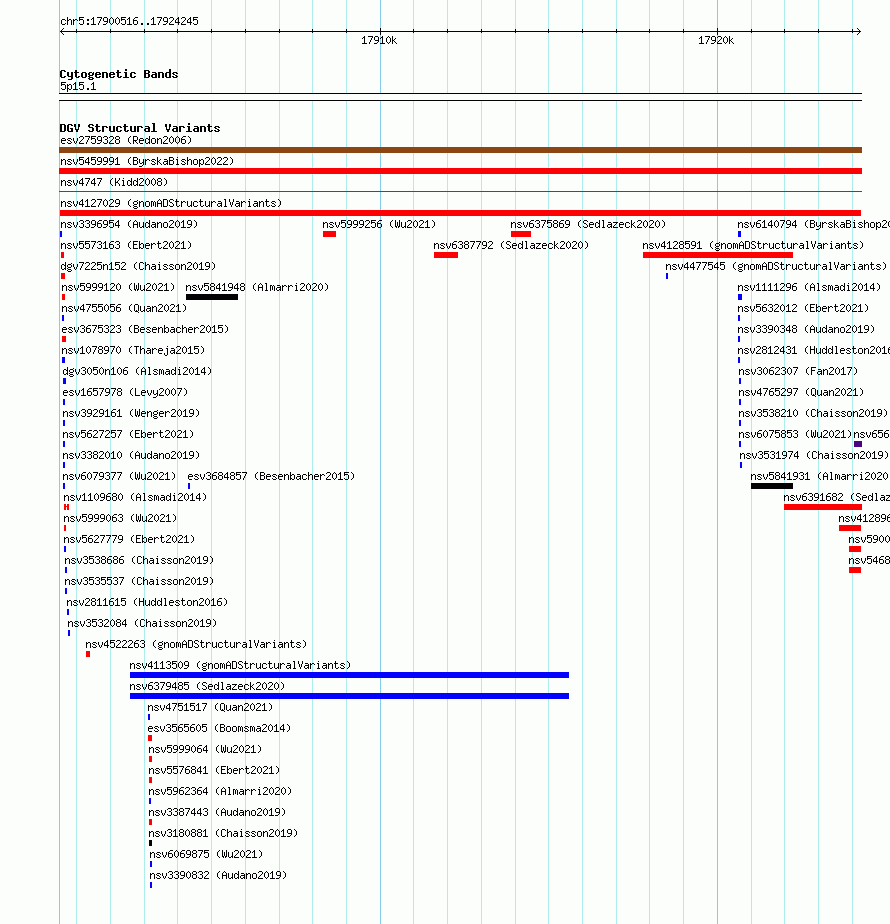Click the long red bar under nsv4128591
Image resolution: width=890 pixels, height=924 pixels.
point(717,255)
